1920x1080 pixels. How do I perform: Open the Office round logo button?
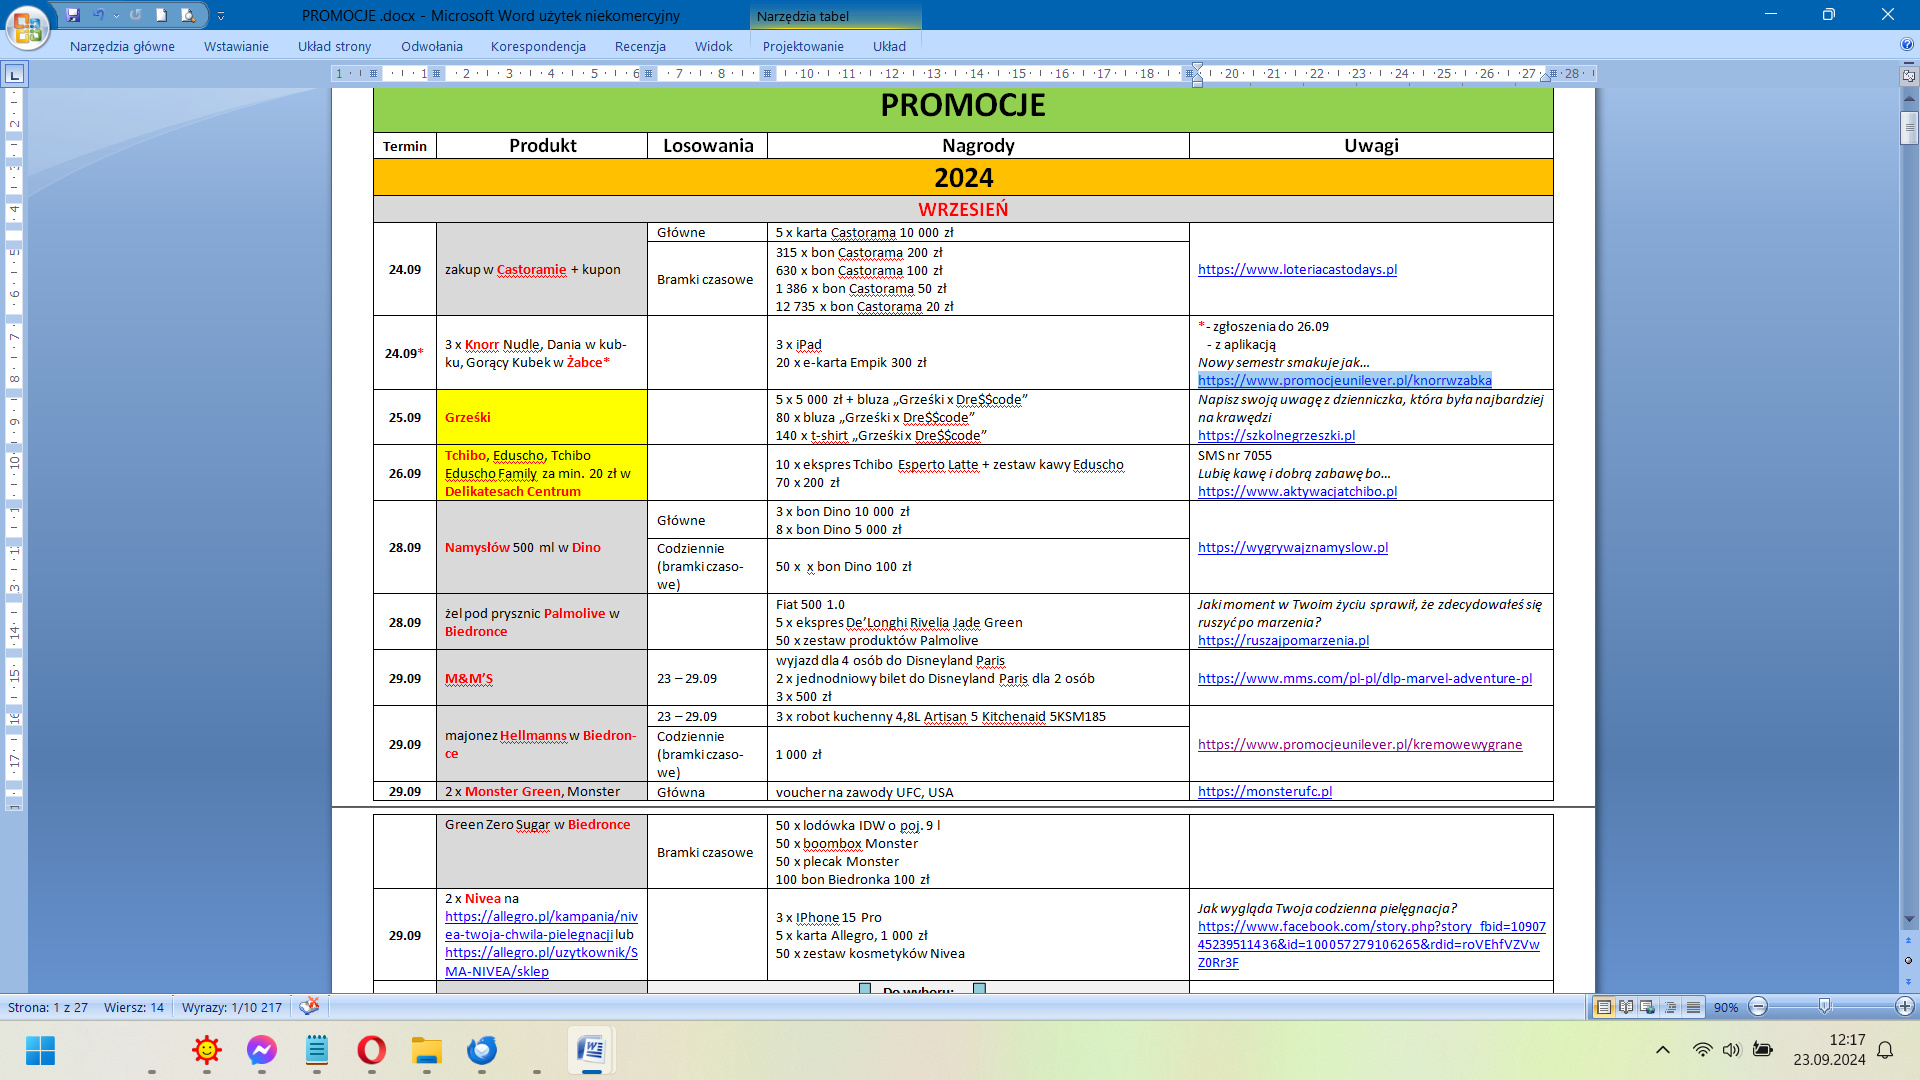click(x=27, y=26)
